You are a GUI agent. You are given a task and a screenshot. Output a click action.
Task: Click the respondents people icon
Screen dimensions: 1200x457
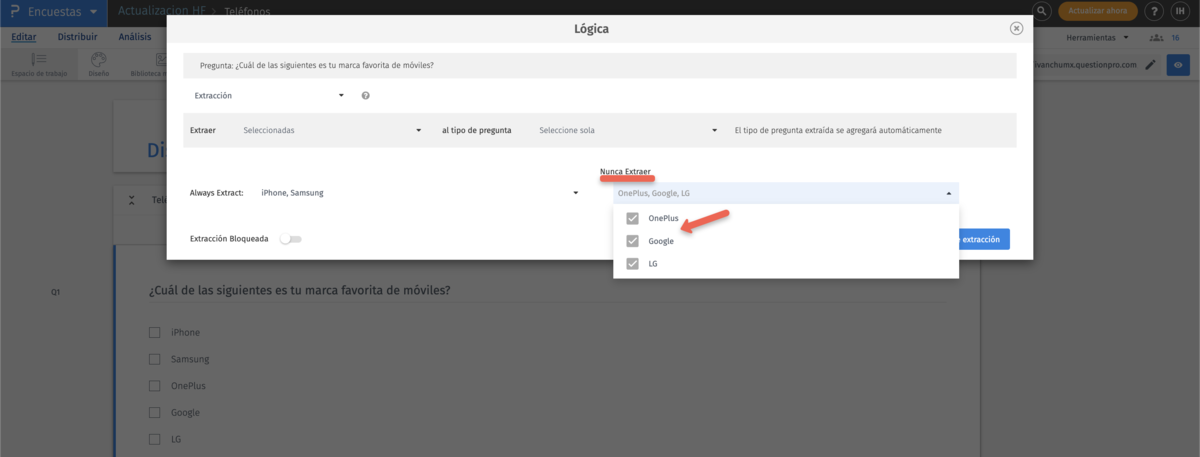(x=1156, y=37)
